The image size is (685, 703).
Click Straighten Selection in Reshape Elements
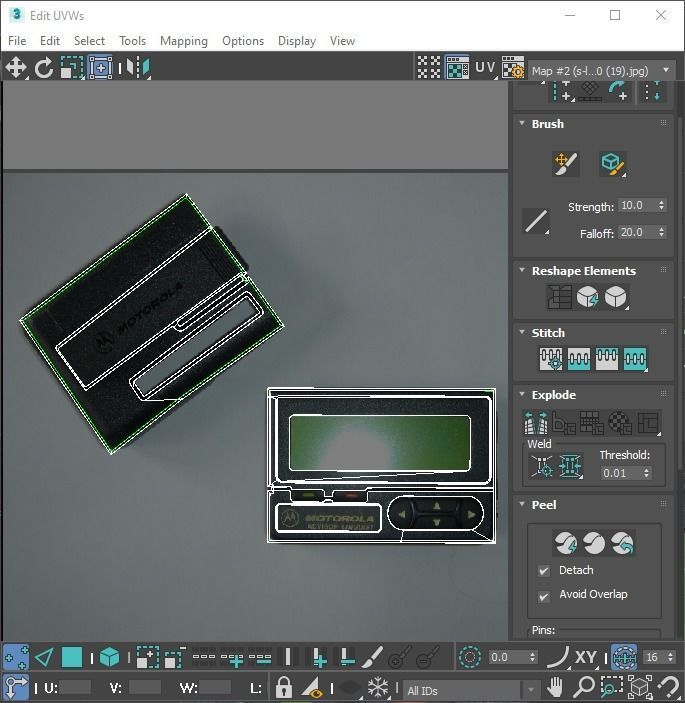pos(560,297)
